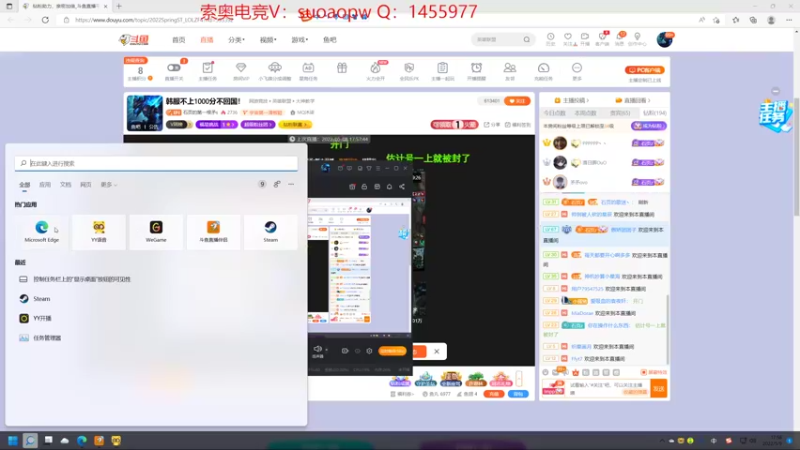Open YY语音 from the taskbar

pos(116,440)
